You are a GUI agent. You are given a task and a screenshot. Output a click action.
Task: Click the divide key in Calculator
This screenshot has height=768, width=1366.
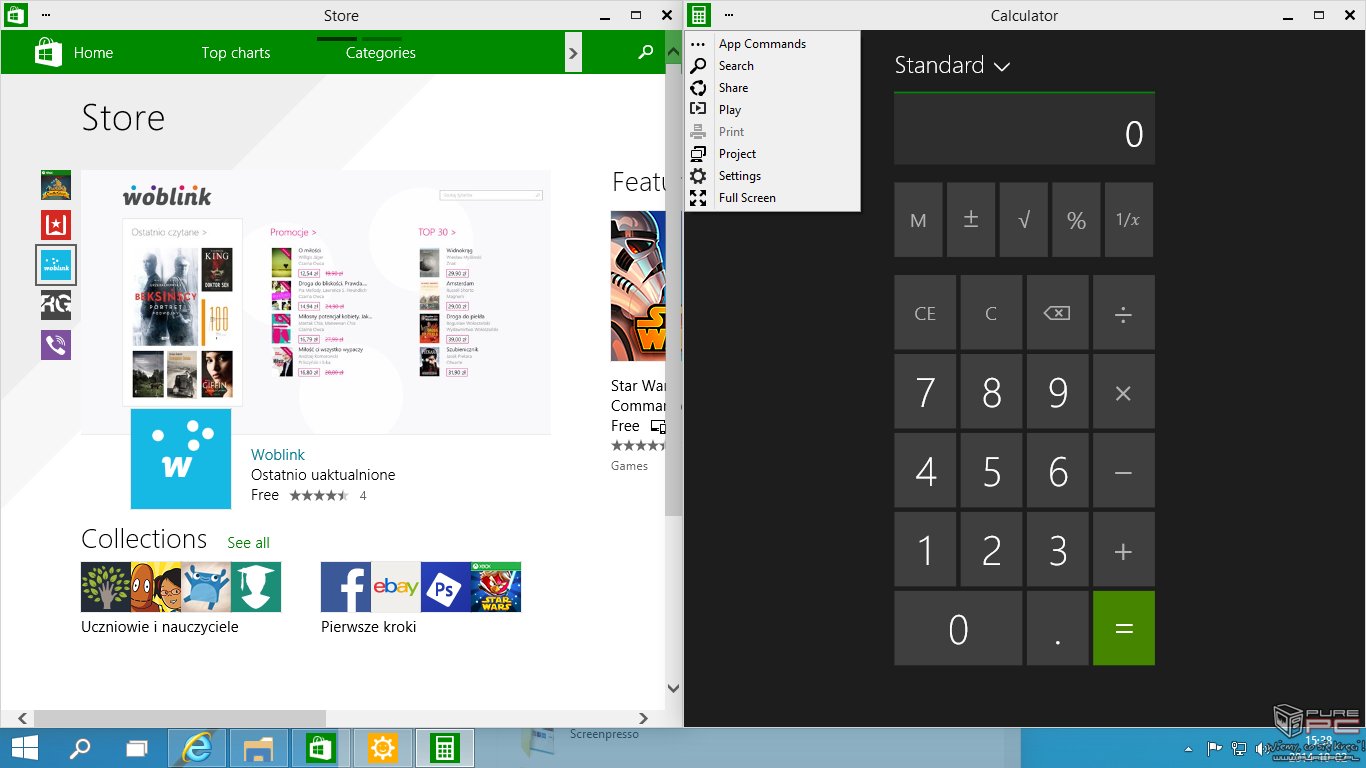tap(1124, 313)
